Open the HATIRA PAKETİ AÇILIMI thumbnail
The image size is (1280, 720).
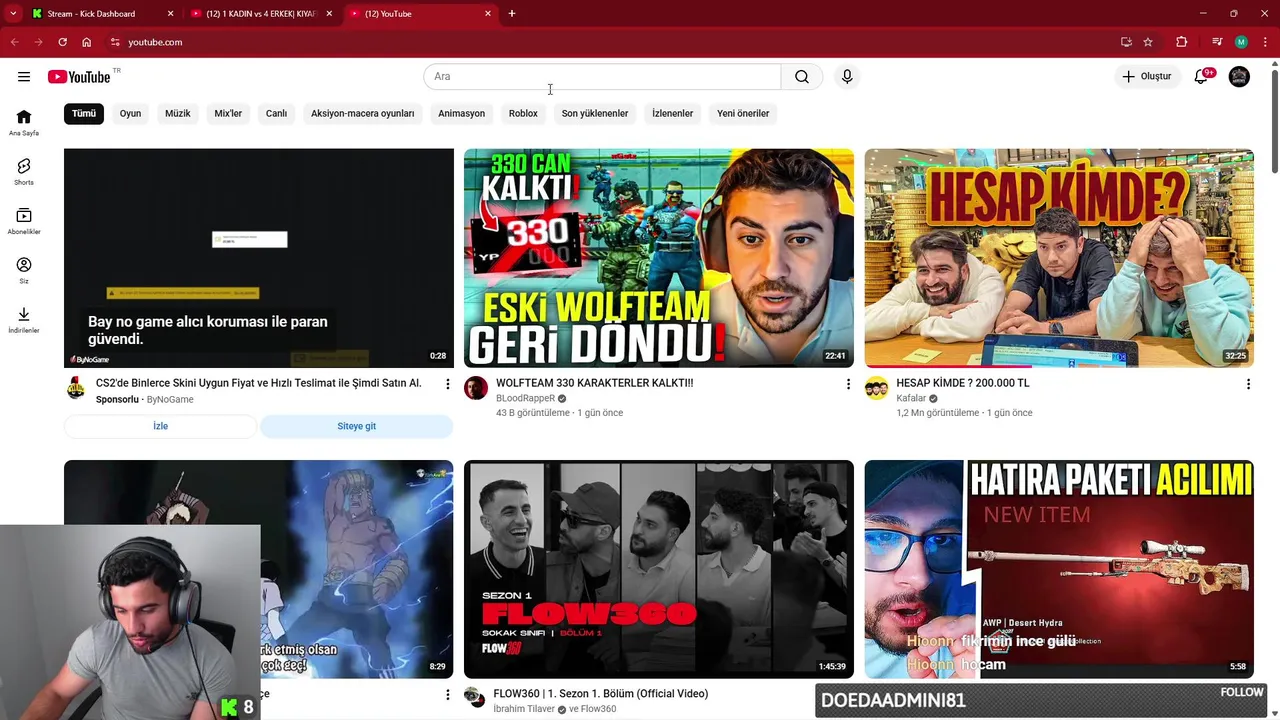[x=1059, y=569]
